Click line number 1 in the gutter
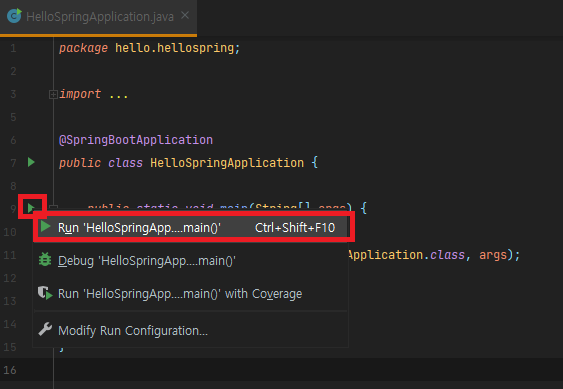 click(x=13, y=48)
